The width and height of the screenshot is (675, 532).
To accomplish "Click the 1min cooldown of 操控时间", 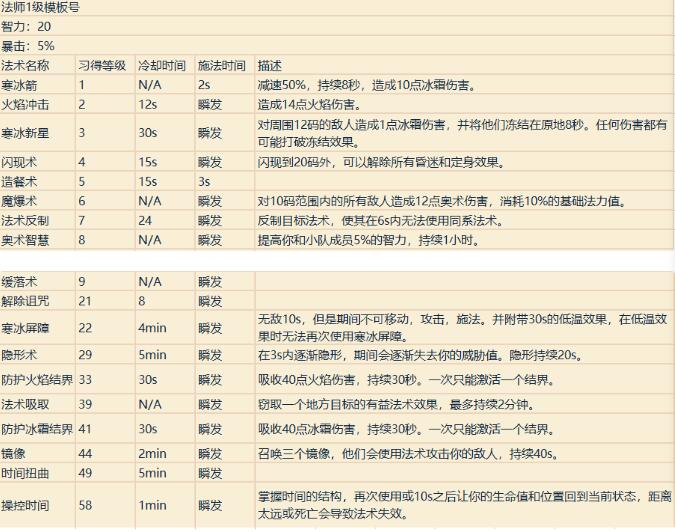I will click(x=152, y=505).
